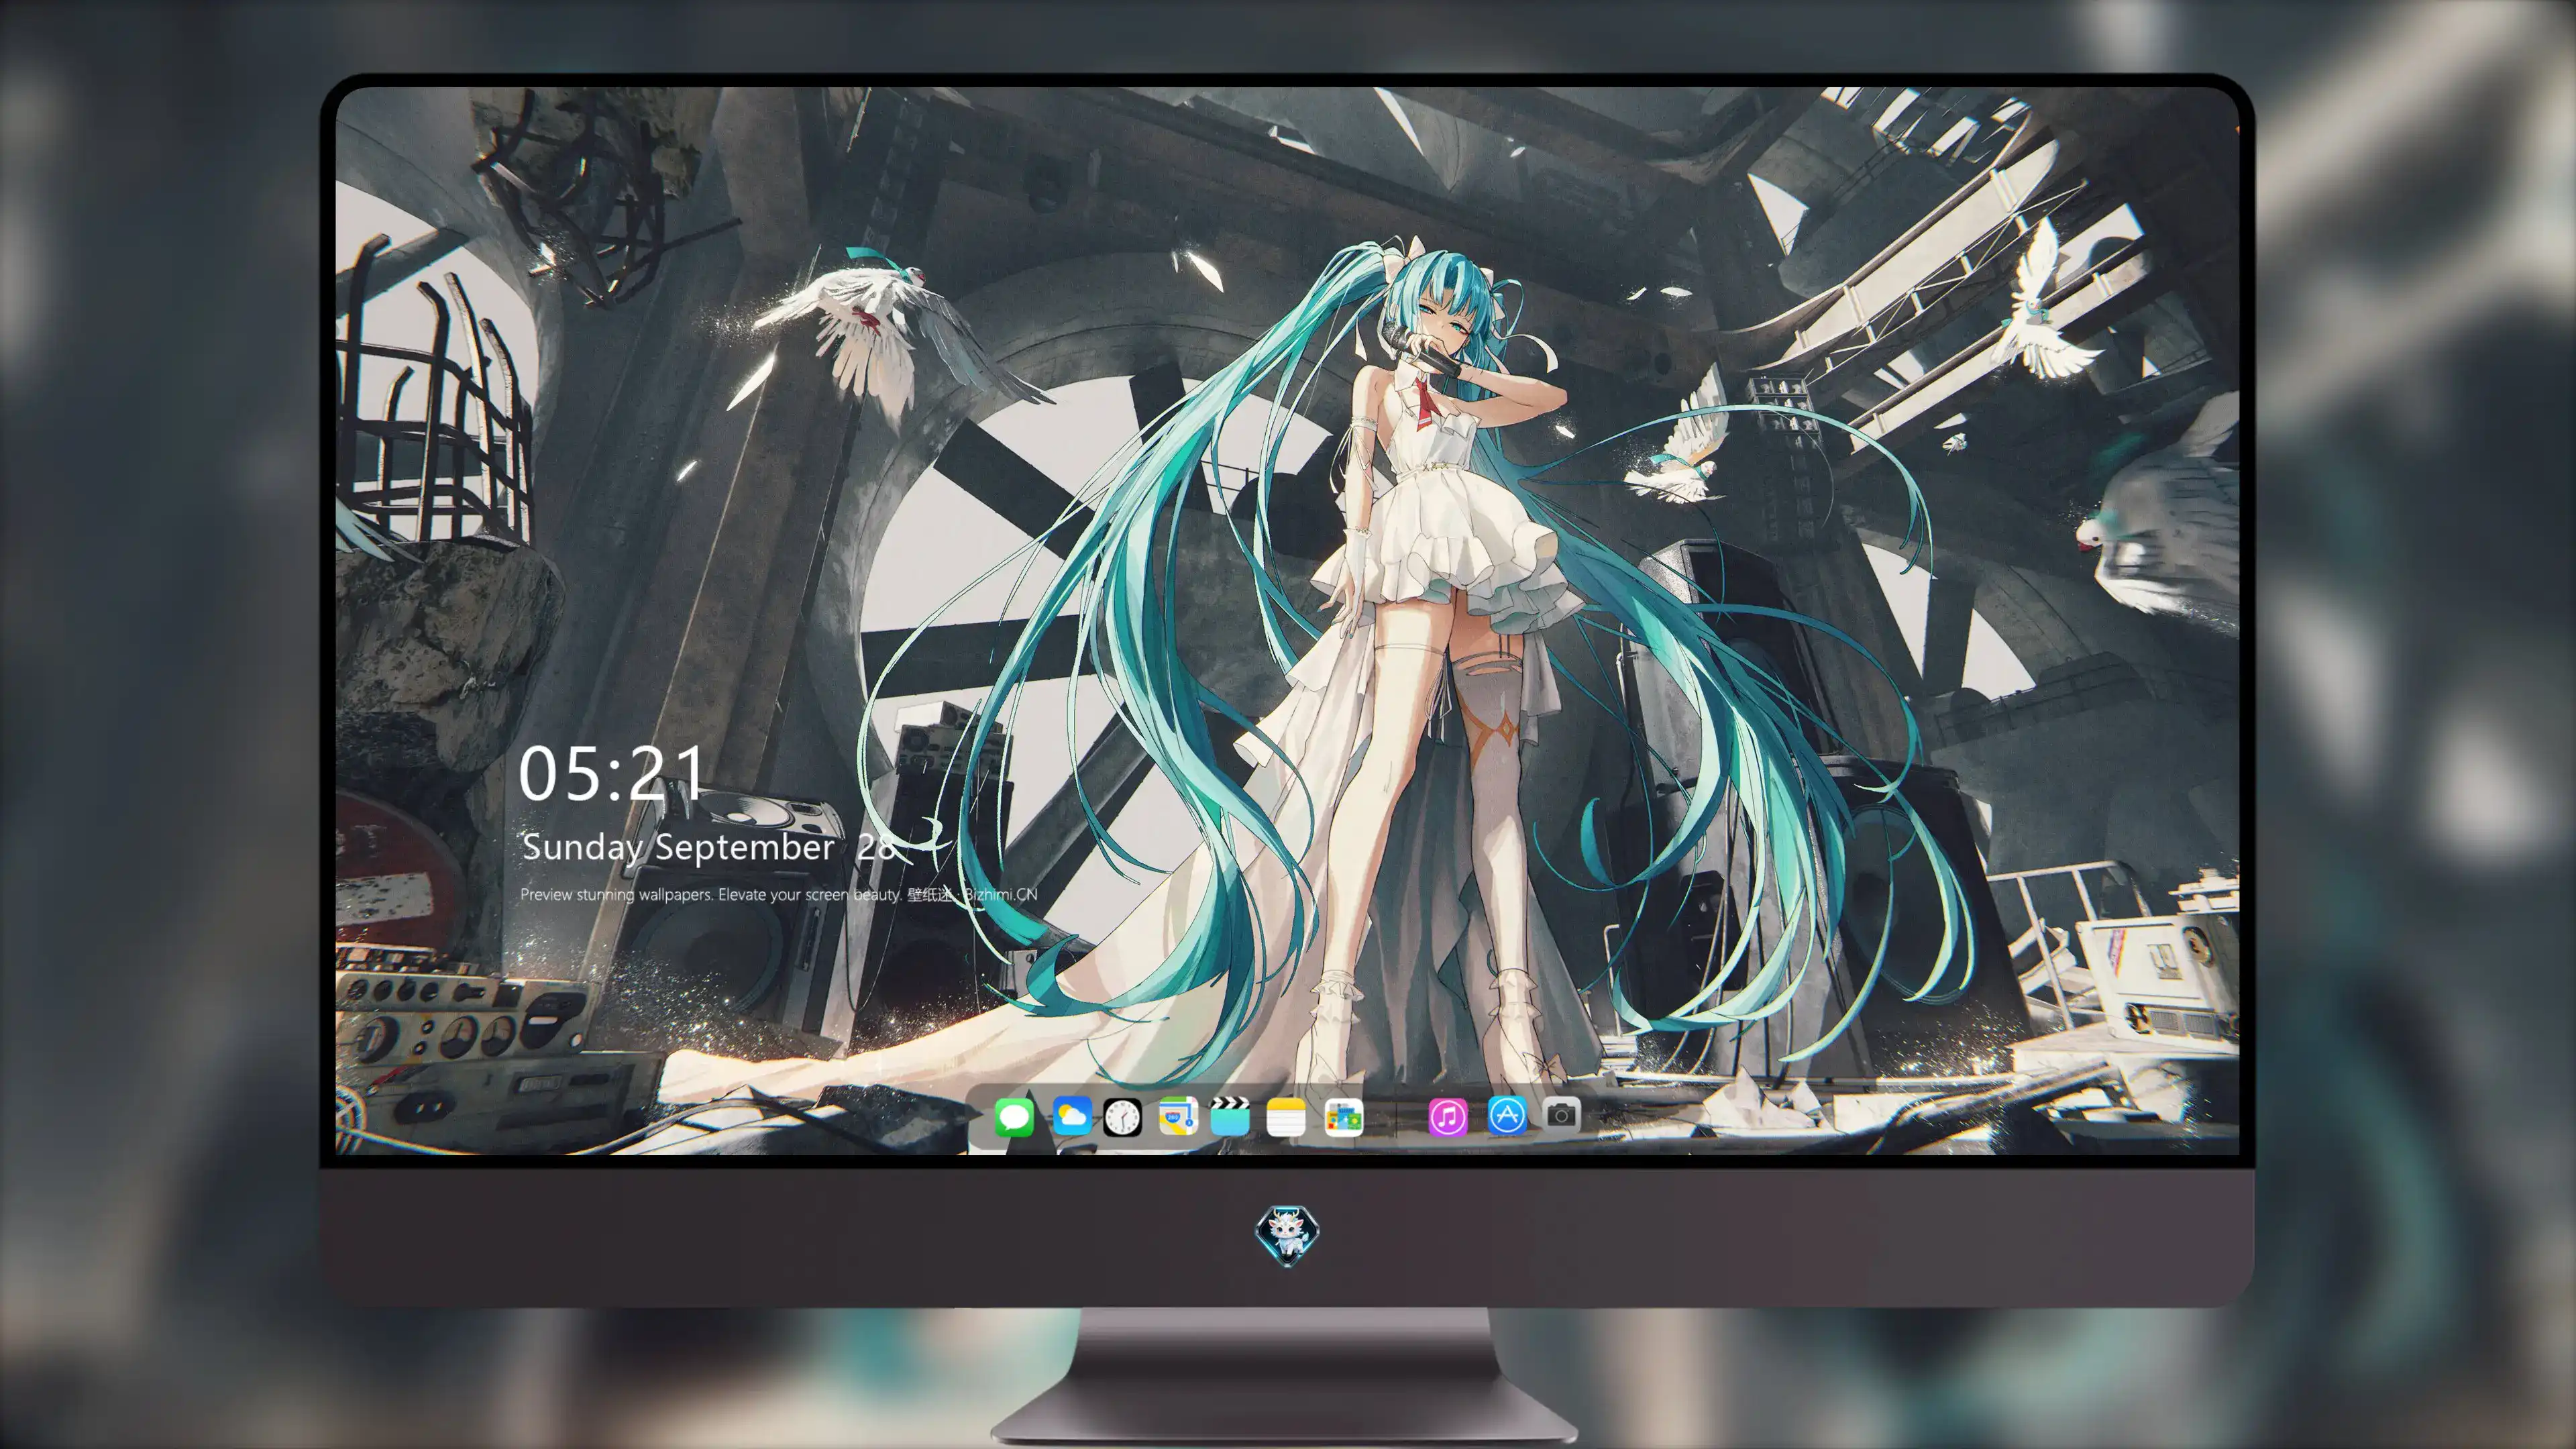Viewport: 2576px width, 1449px height.
Task: Open the Clock app in the dock
Action: click(1122, 1117)
